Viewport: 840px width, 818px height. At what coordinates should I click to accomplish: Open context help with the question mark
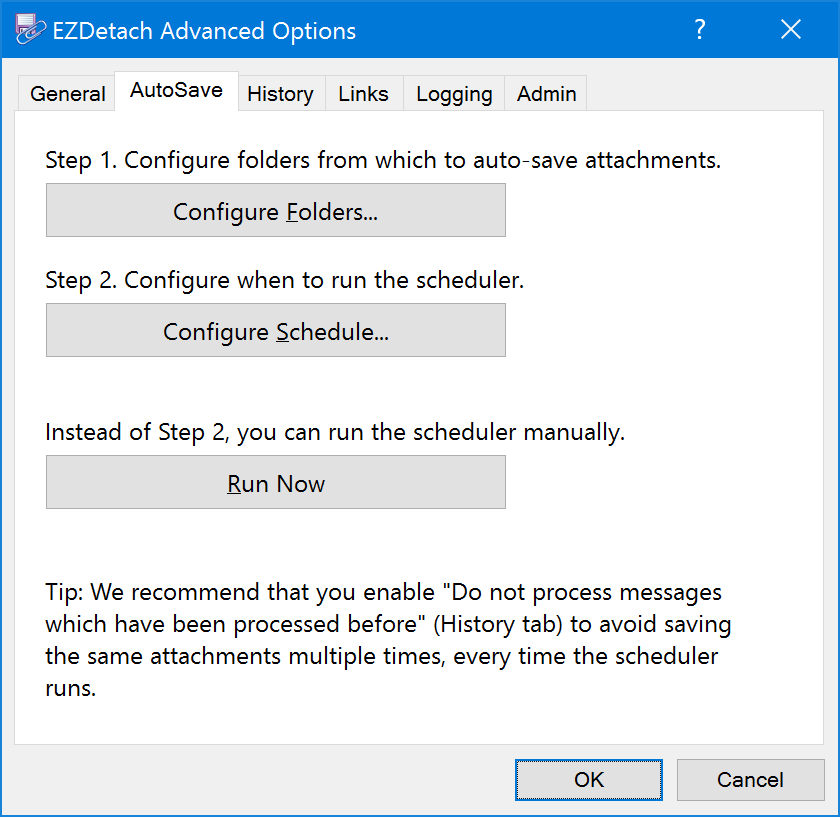click(700, 29)
